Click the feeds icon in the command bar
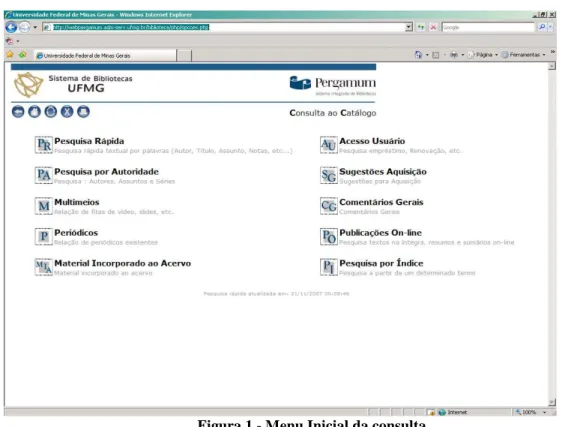 [436, 55]
